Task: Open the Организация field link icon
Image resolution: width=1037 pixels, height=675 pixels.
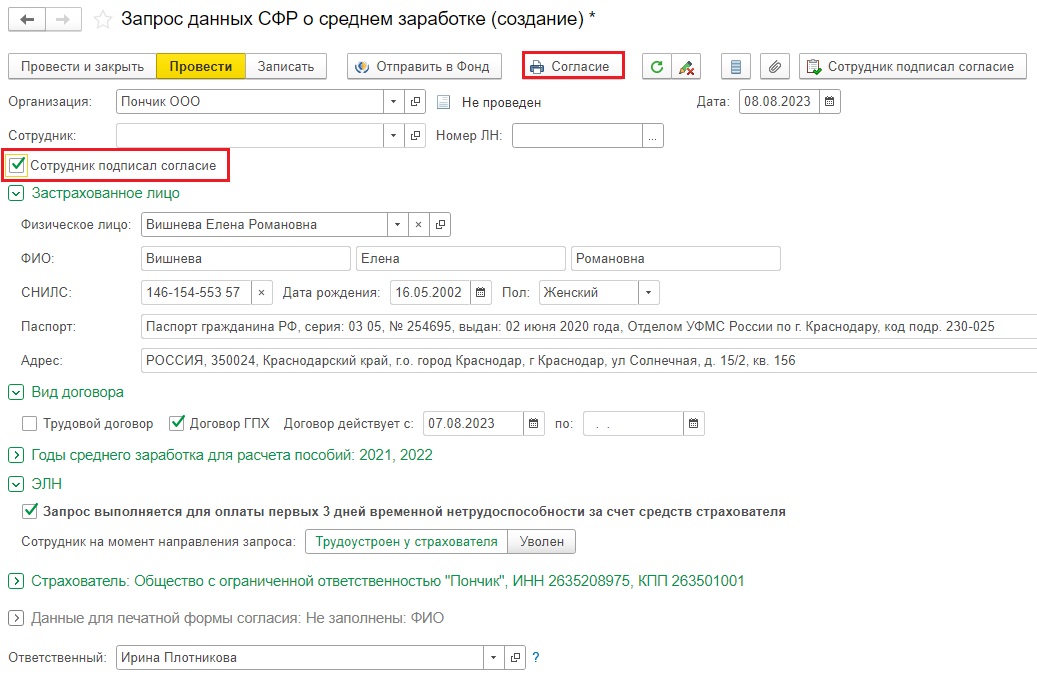Action: tap(415, 102)
